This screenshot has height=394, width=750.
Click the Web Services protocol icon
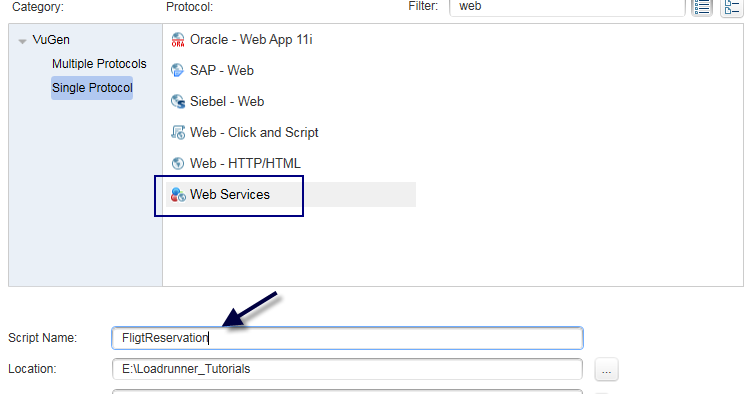pos(178,195)
